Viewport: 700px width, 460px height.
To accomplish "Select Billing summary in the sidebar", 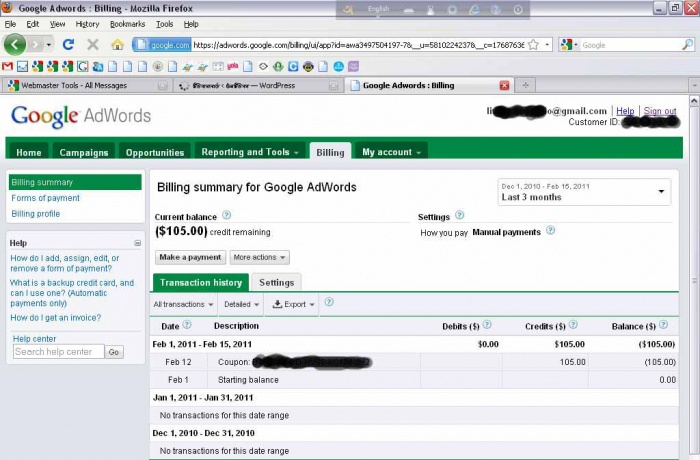I will [75, 182].
